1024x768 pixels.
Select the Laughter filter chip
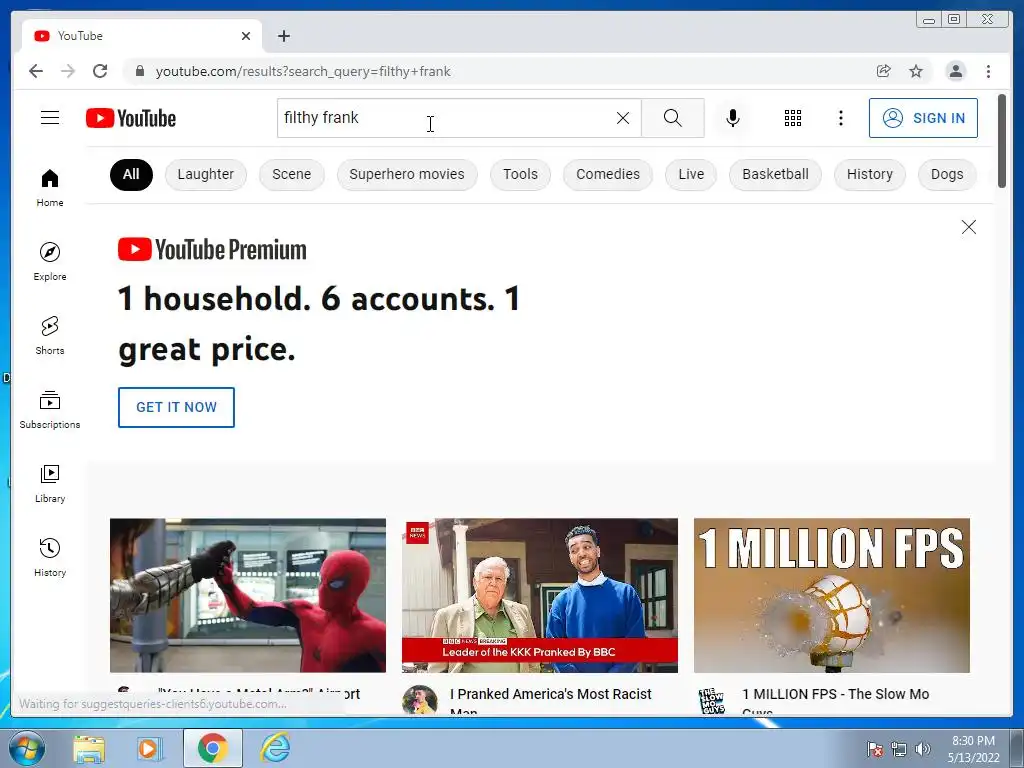206,174
